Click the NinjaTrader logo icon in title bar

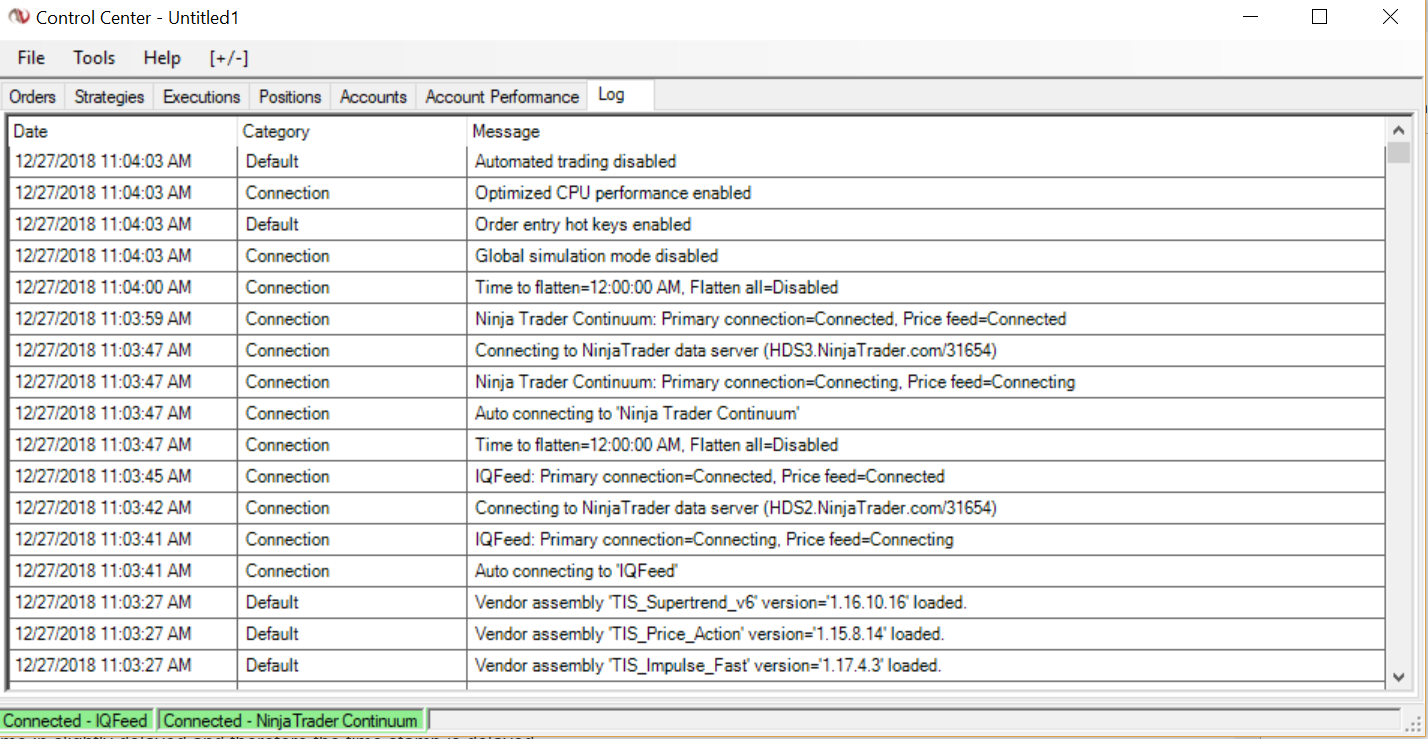click(x=19, y=17)
